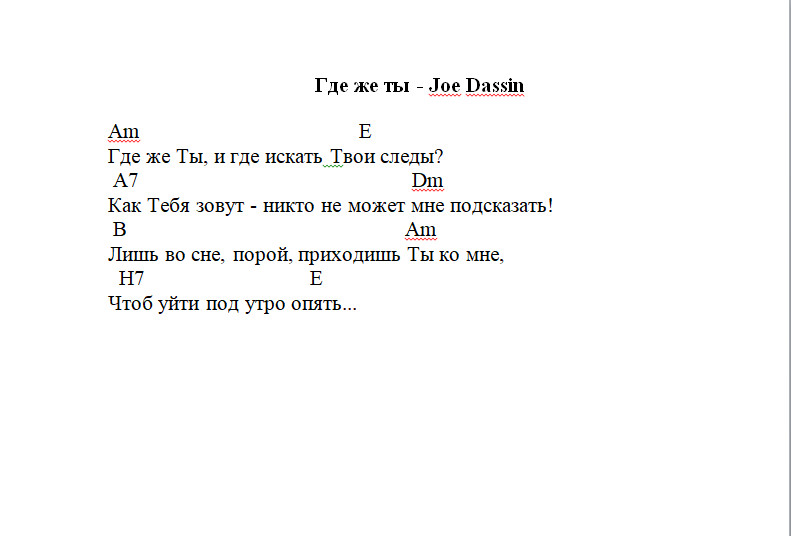The height and width of the screenshot is (536, 791).
Task: Click the word "следы?" in the first lyric line
Action: pyautogui.click(x=411, y=157)
